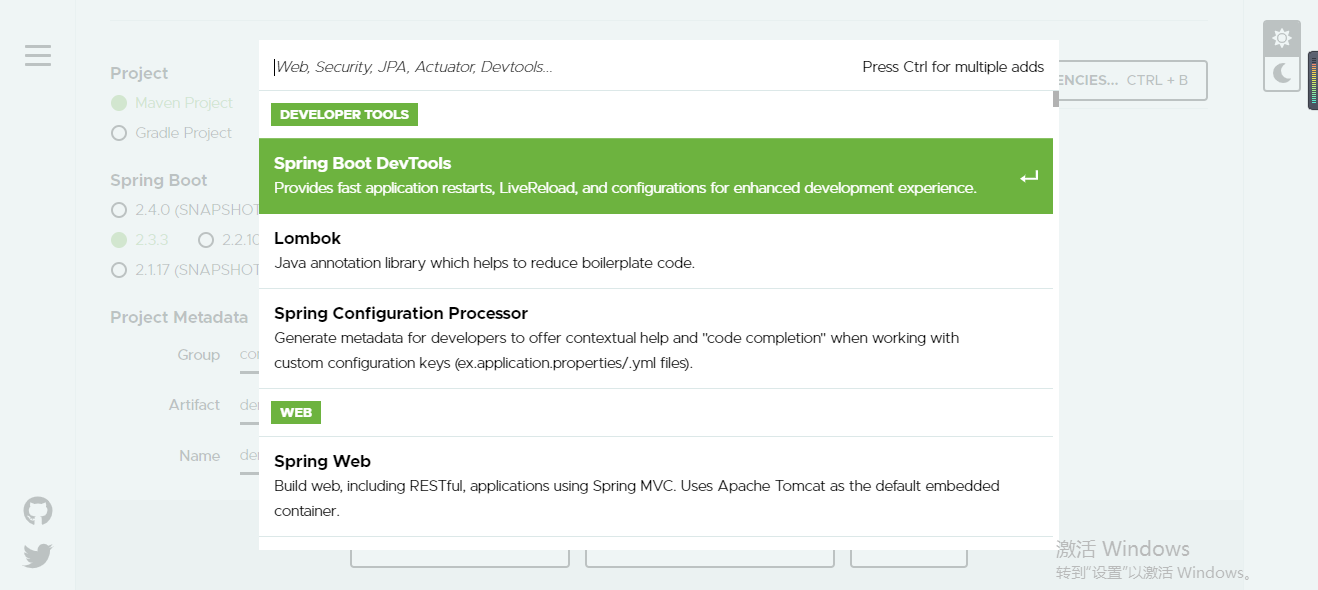Click the Project Metadata heading
Image resolution: width=1318 pixels, height=590 pixels.
[179, 317]
